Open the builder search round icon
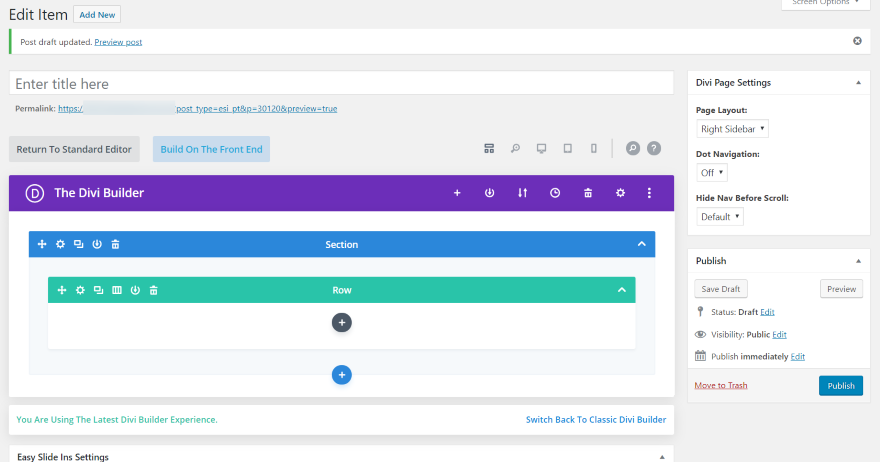Screen dimensions: 880x462 click(632, 149)
